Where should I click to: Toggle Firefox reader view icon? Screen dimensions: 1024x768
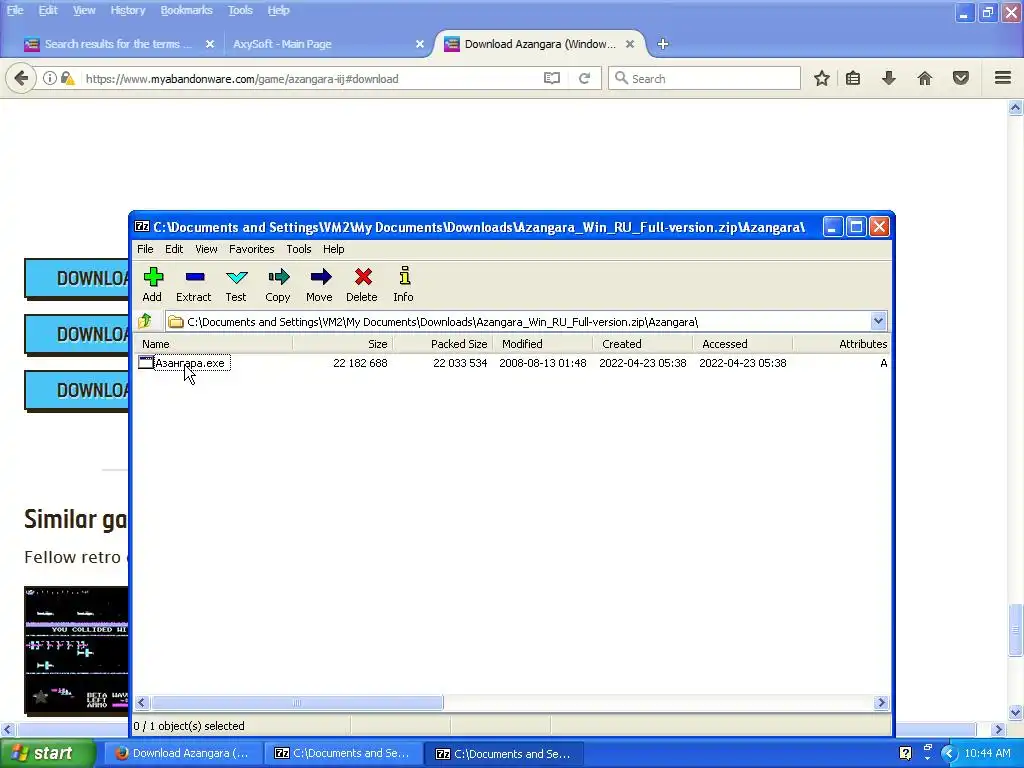pos(552,78)
